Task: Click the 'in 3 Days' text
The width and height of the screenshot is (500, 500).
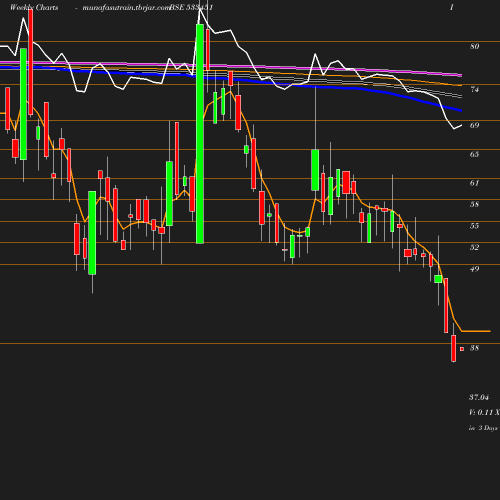Action: point(483,428)
